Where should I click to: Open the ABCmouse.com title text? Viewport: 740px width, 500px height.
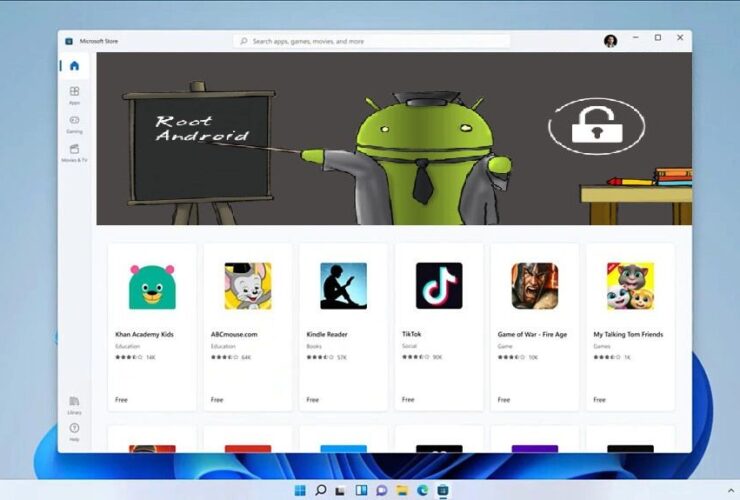(234, 334)
